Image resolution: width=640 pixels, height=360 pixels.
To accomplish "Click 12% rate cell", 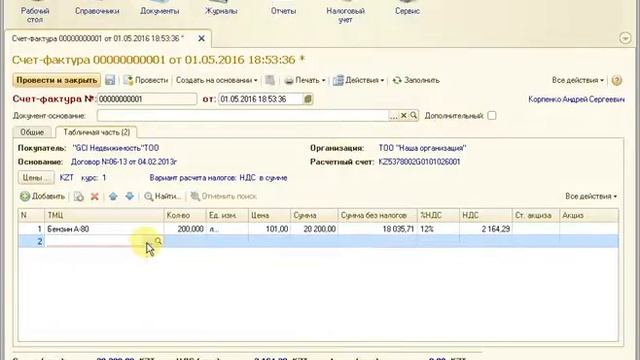I will pyautogui.click(x=438, y=229).
